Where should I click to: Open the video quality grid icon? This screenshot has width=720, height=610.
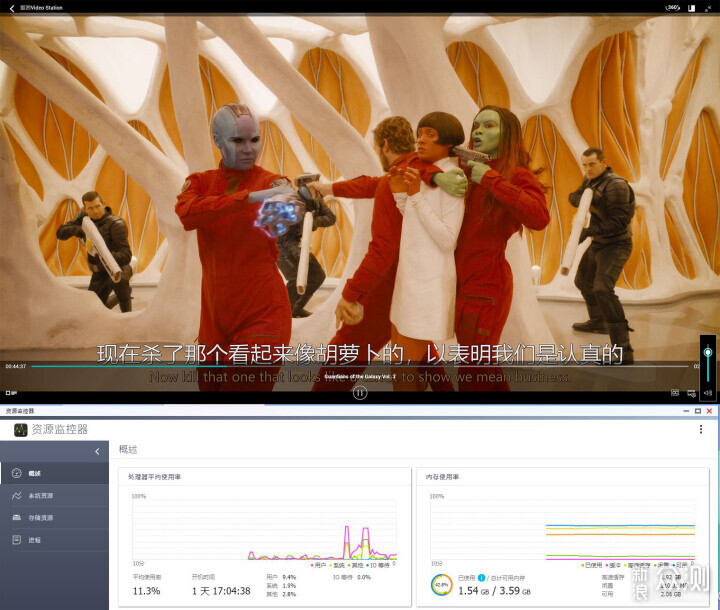pyautogui.click(x=675, y=393)
